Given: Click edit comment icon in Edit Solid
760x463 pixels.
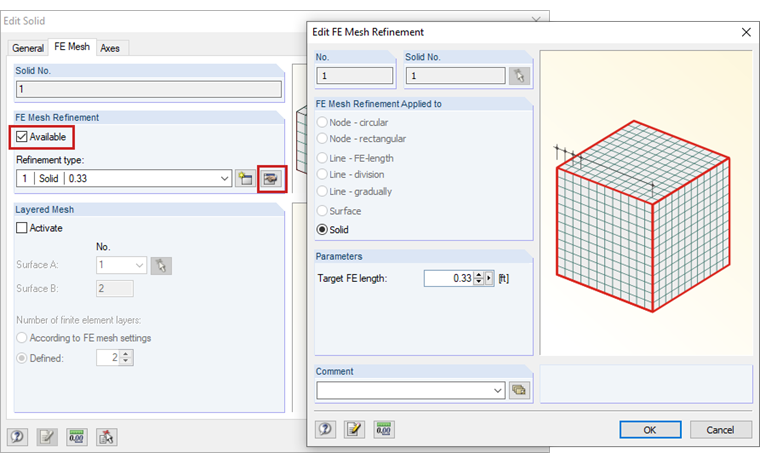Looking at the screenshot, I should pos(47,437).
